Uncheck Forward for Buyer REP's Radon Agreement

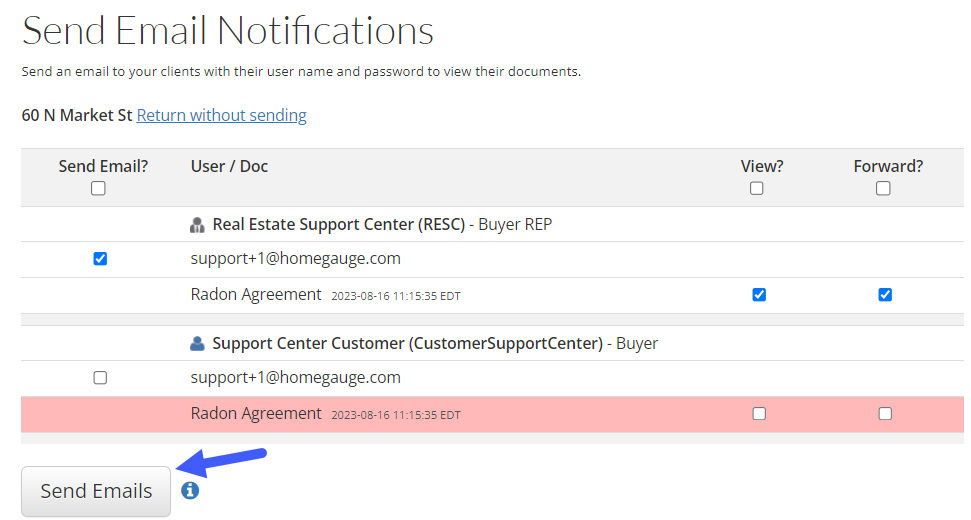coord(885,295)
